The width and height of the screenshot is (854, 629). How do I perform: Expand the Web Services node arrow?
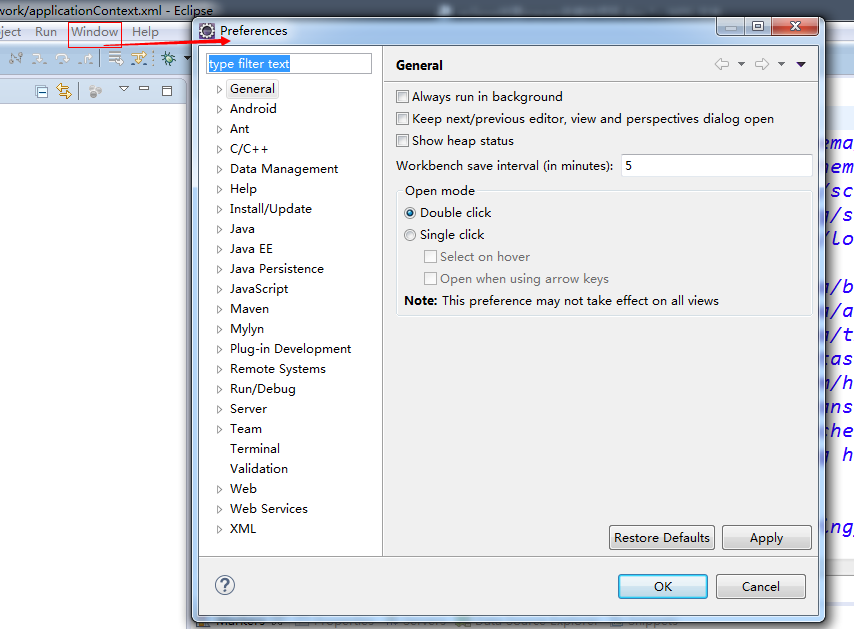tap(219, 509)
